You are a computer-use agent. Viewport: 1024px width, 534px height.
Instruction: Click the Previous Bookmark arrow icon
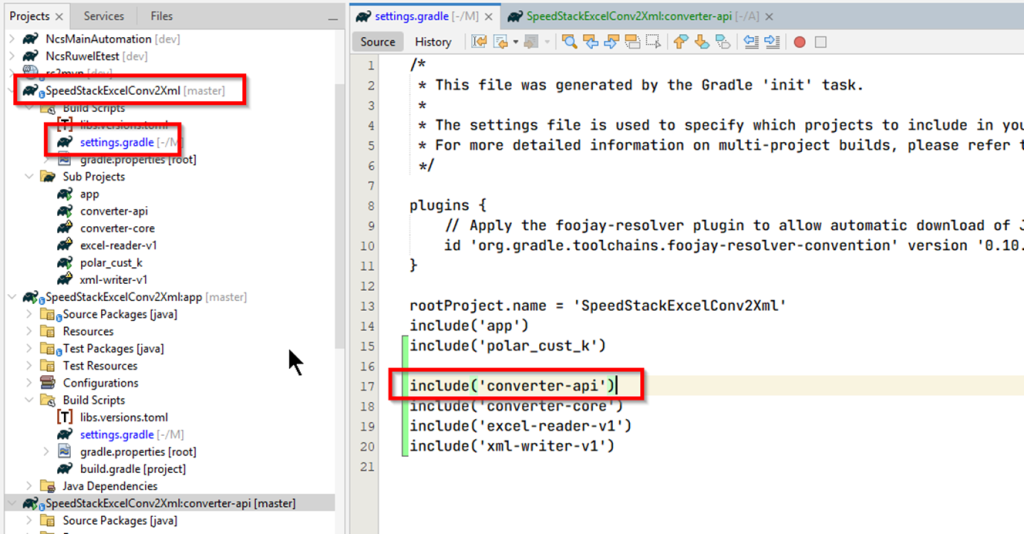coord(680,42)
